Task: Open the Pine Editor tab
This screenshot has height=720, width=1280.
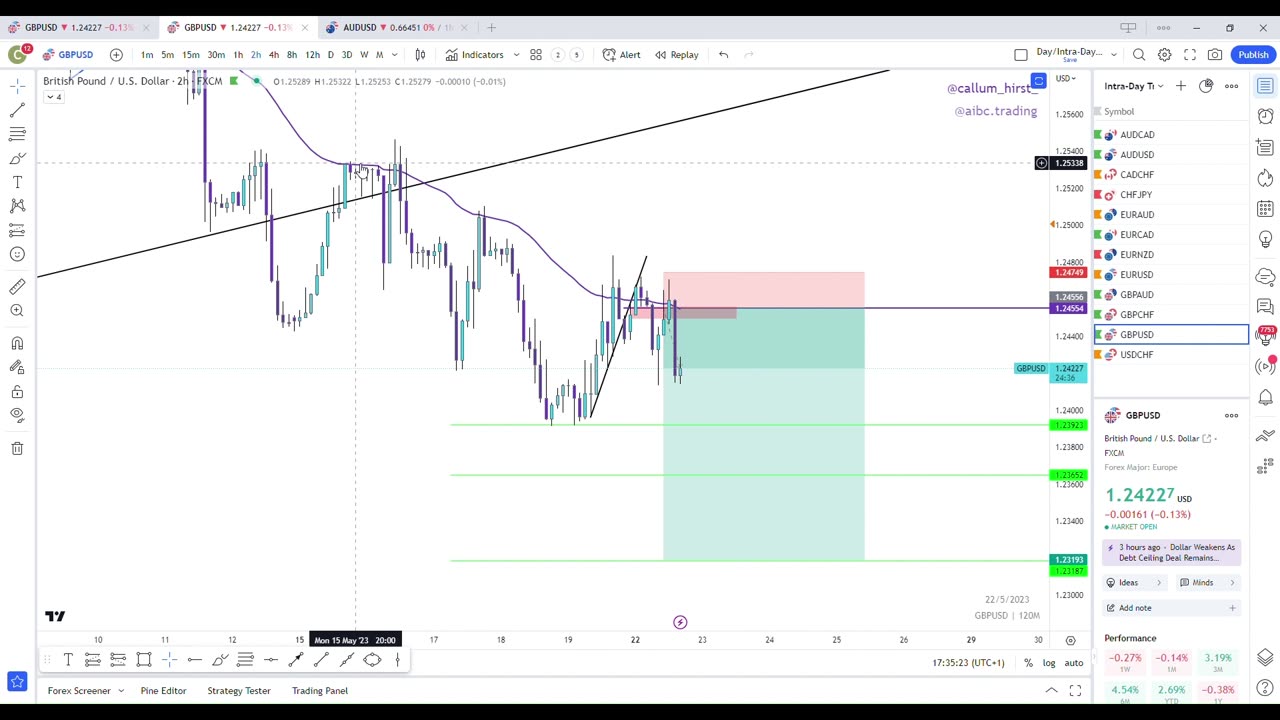Action: (x=163, y=691)
